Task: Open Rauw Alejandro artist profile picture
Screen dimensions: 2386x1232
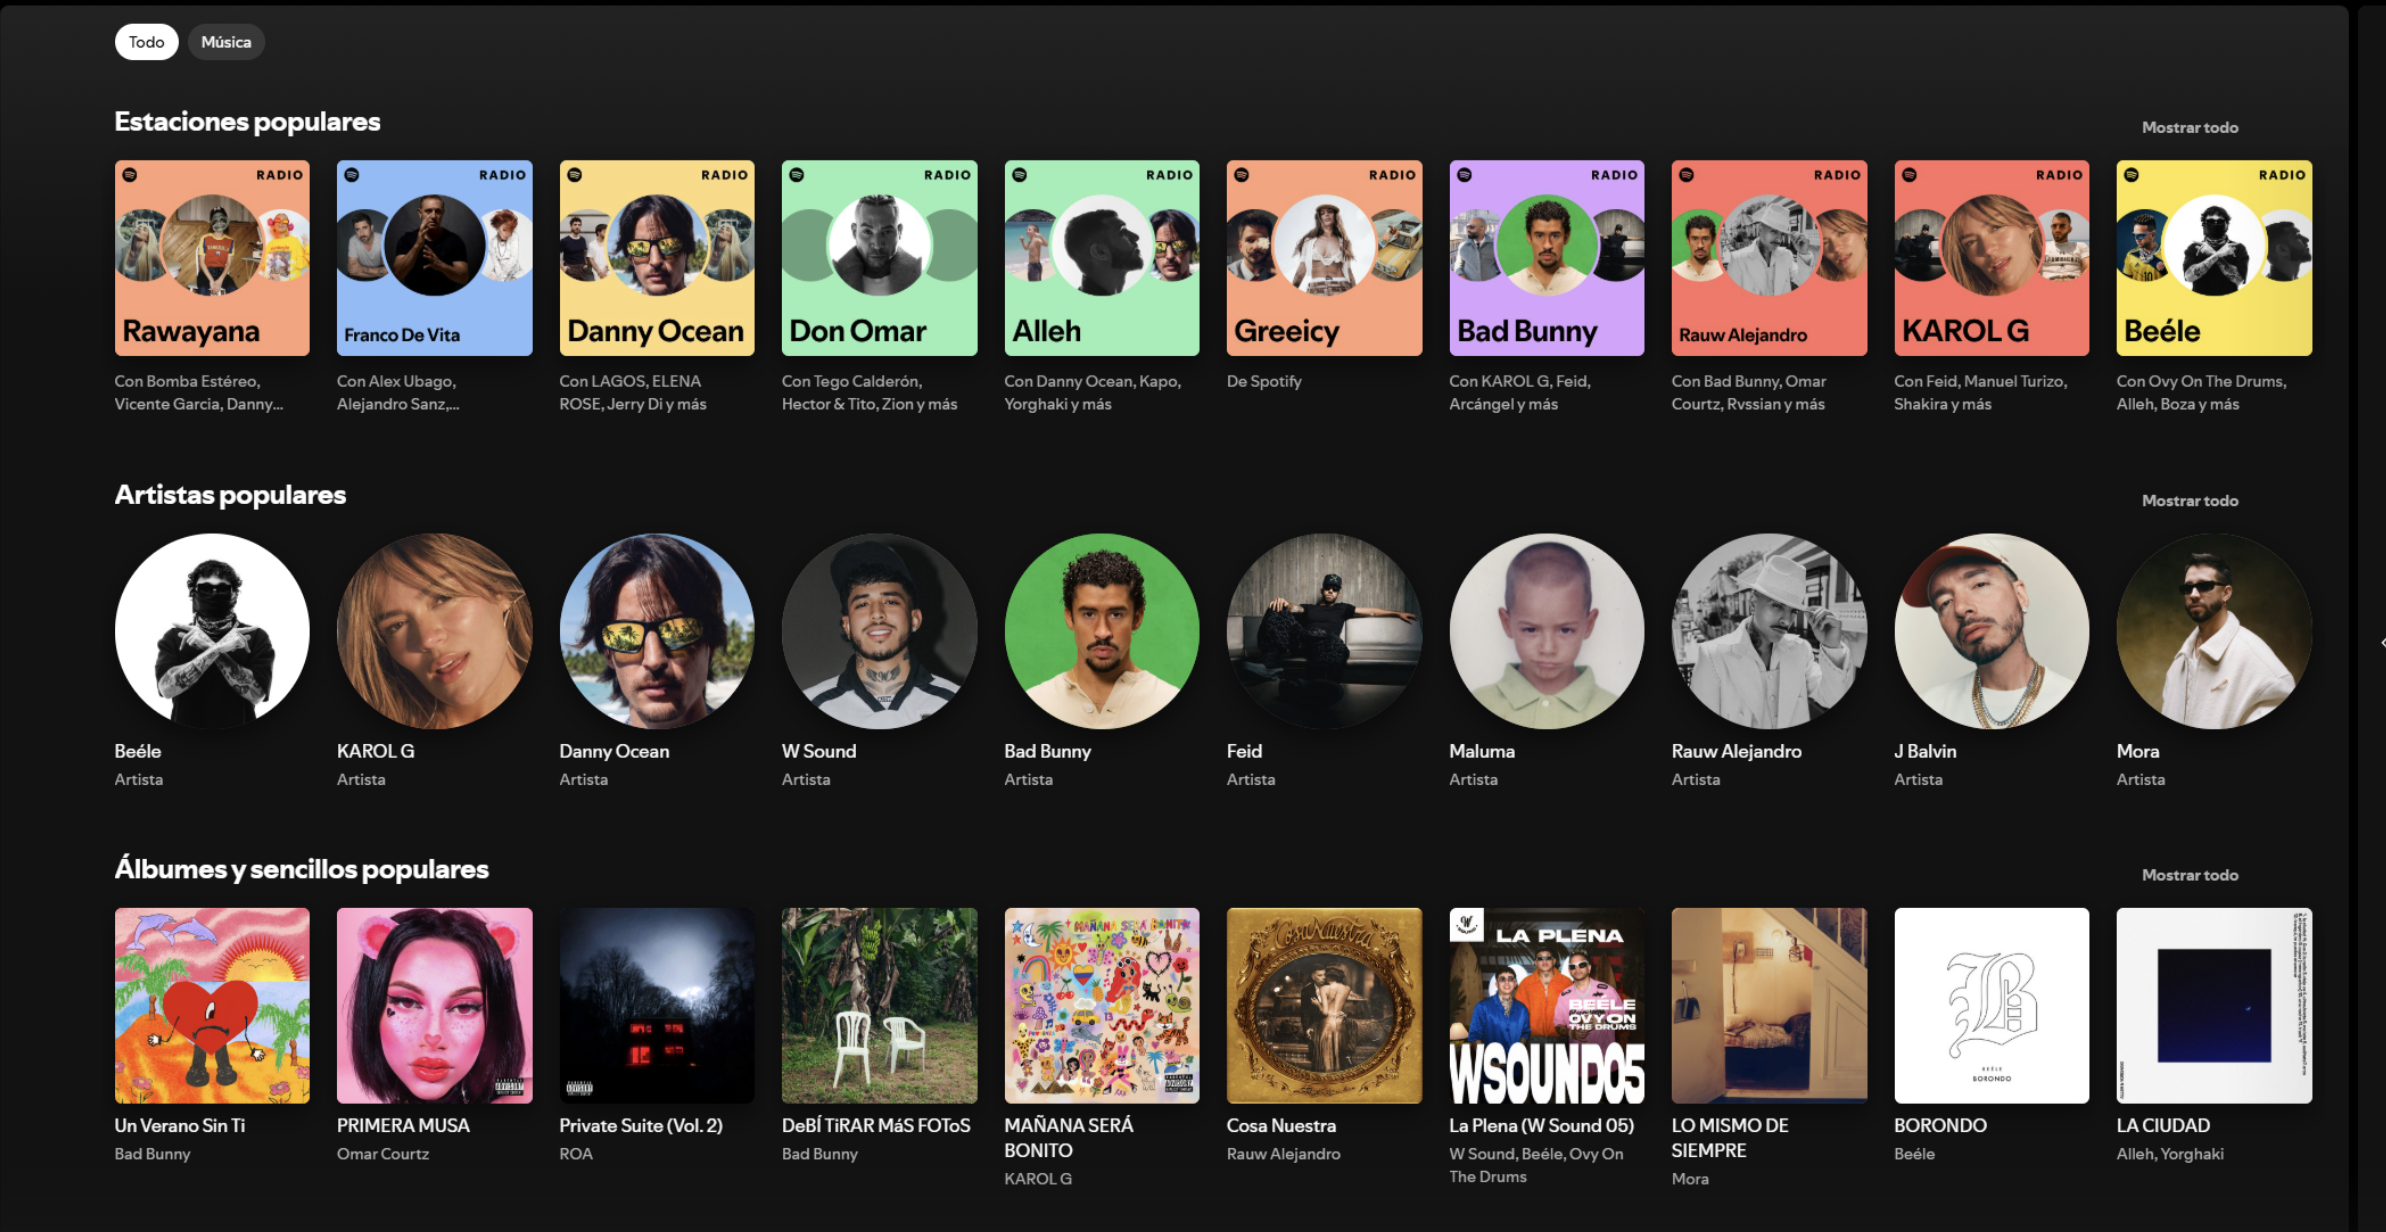Action: click(1769, 631)
